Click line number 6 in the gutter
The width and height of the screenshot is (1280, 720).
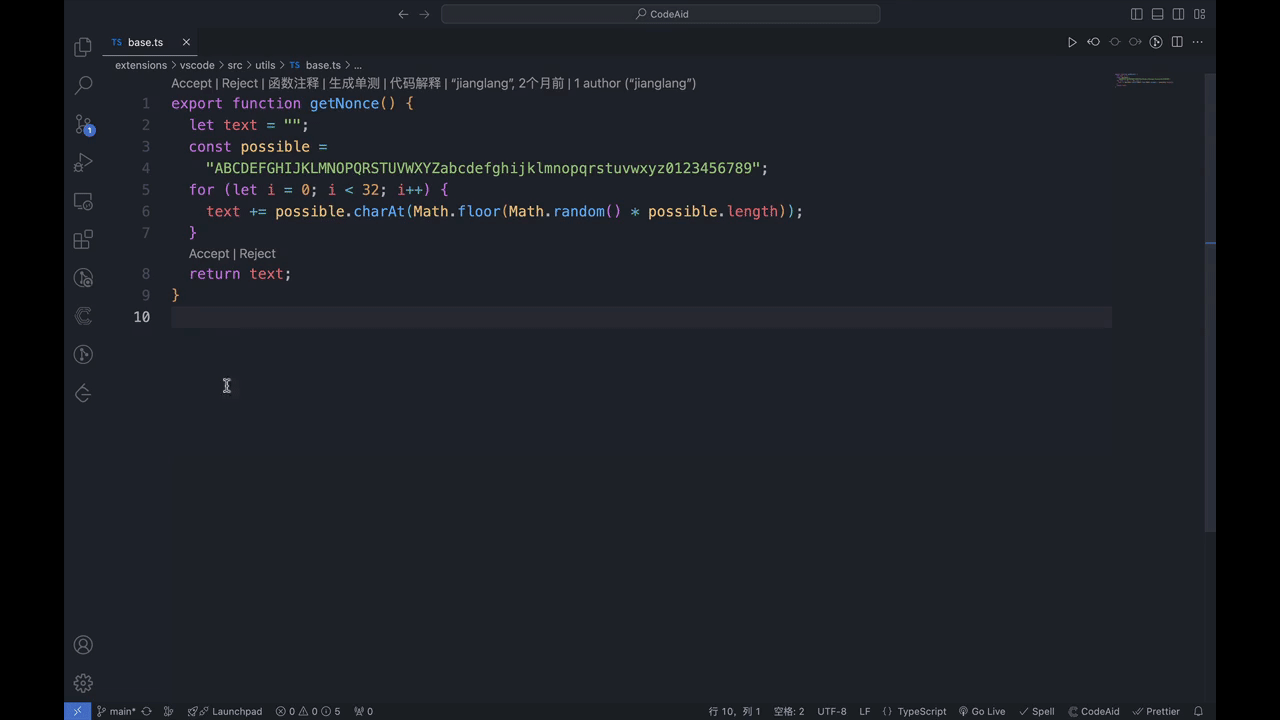146,211
